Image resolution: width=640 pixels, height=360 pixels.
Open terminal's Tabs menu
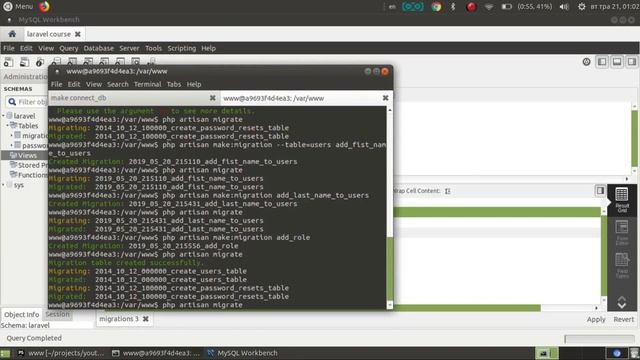pos(173,84)
